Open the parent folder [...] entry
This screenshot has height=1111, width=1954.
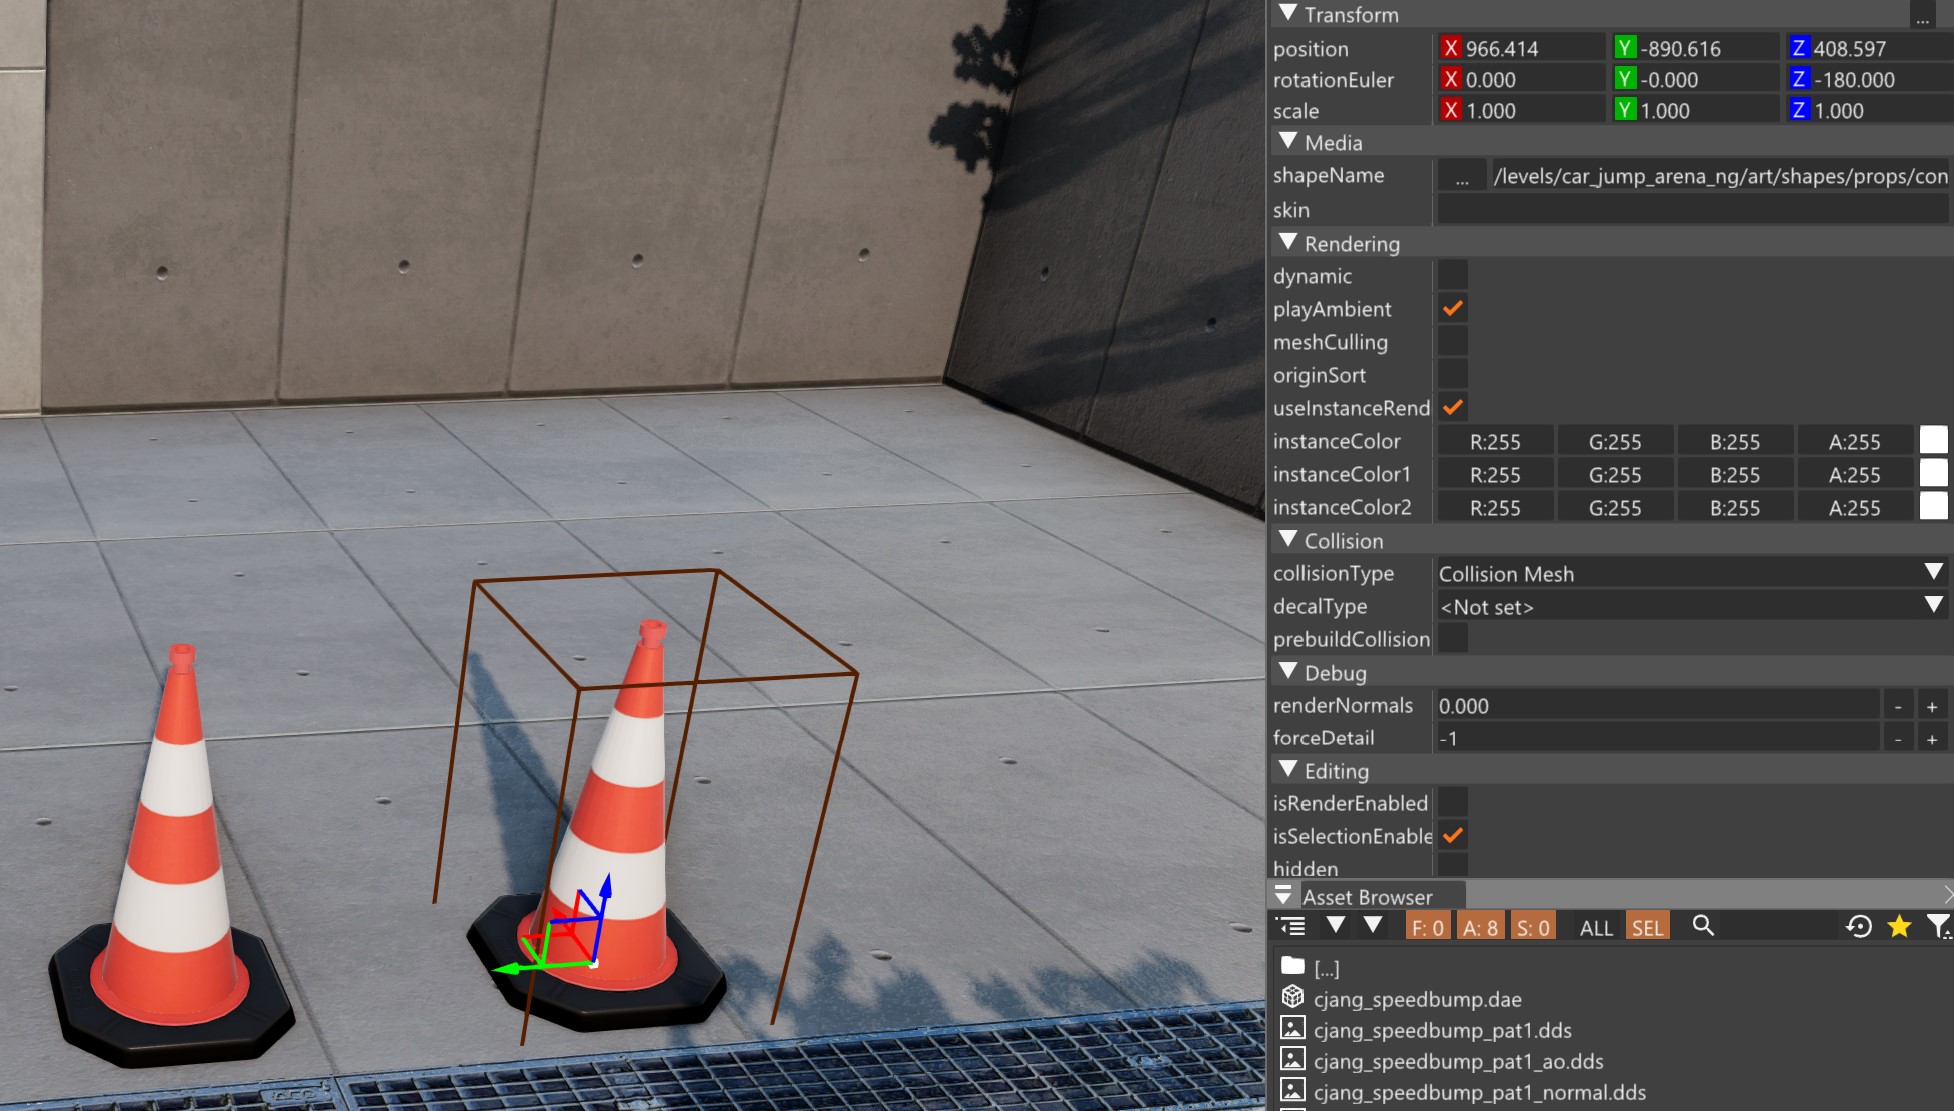pos(1326,968)
